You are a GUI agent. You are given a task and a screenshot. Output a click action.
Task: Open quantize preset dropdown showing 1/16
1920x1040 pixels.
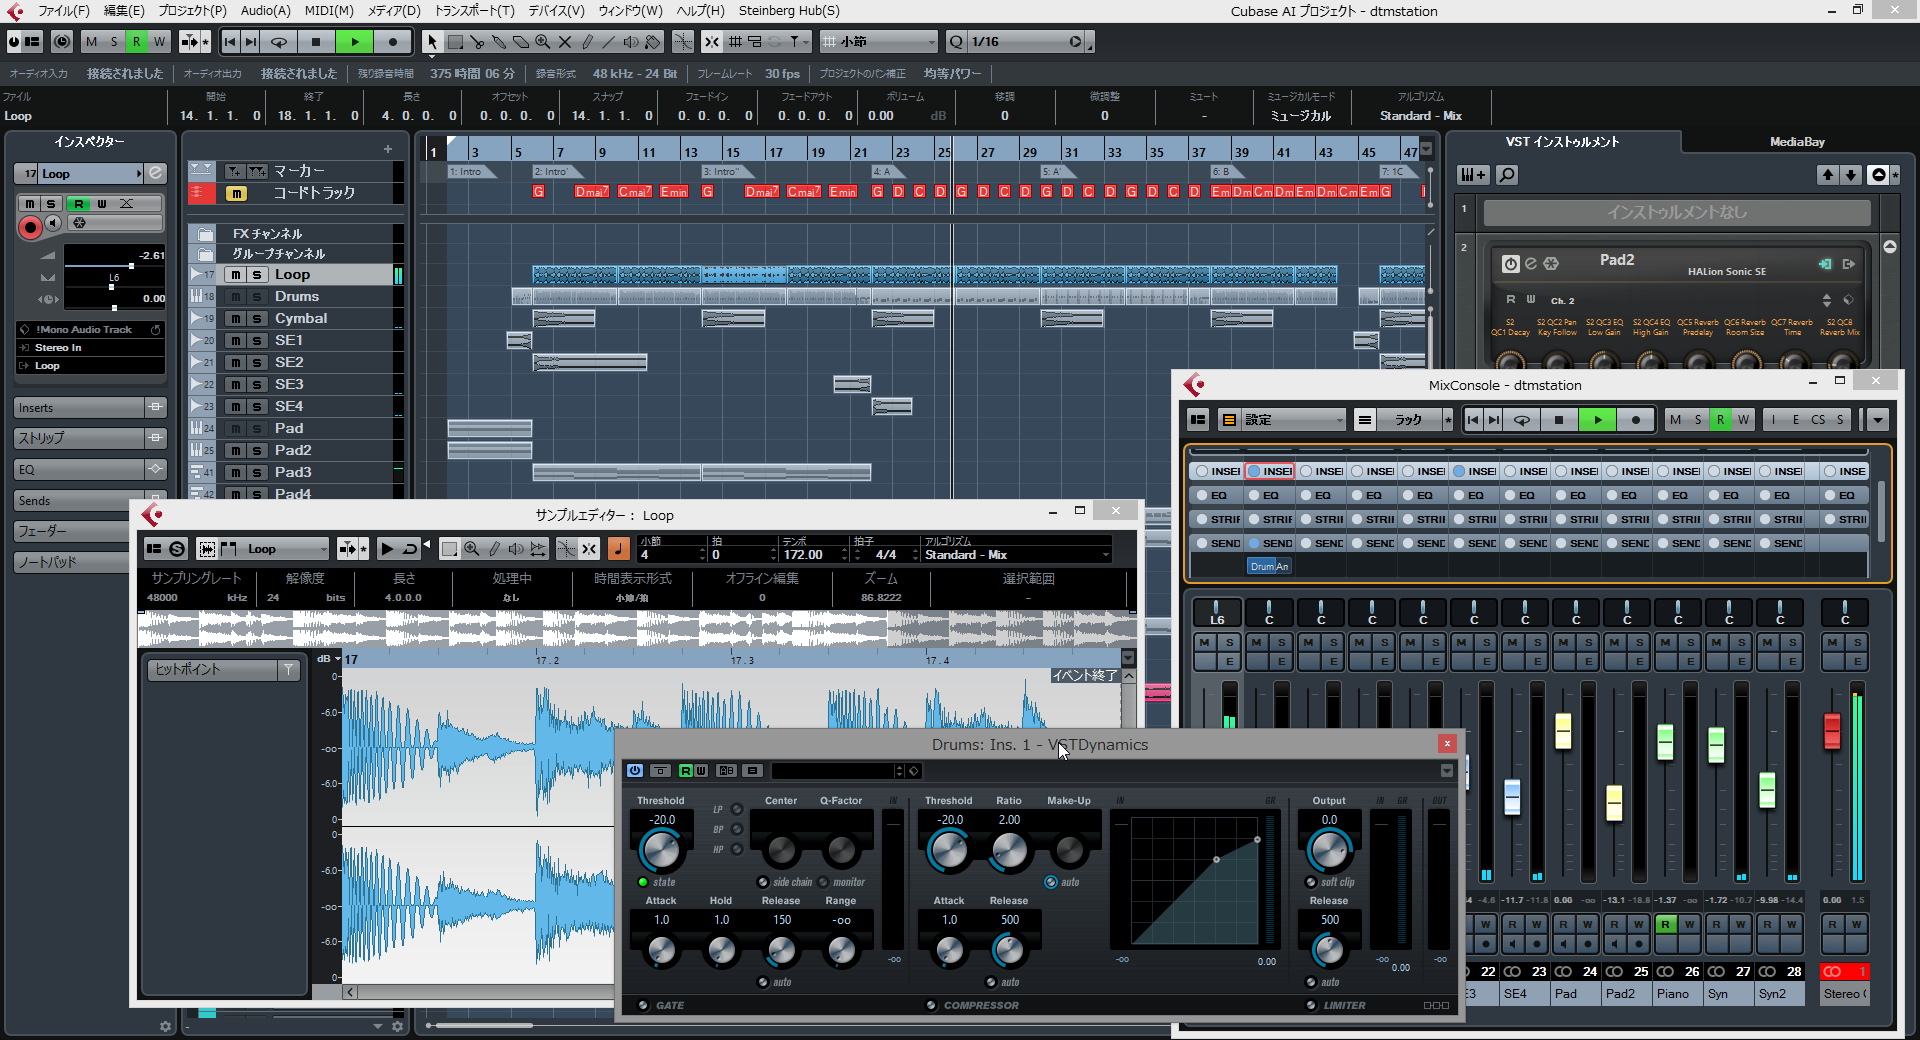point(1026,42)
